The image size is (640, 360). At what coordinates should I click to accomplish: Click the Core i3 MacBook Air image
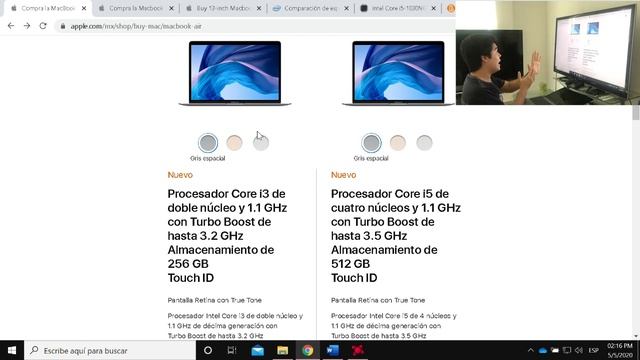tap(235, 73)
